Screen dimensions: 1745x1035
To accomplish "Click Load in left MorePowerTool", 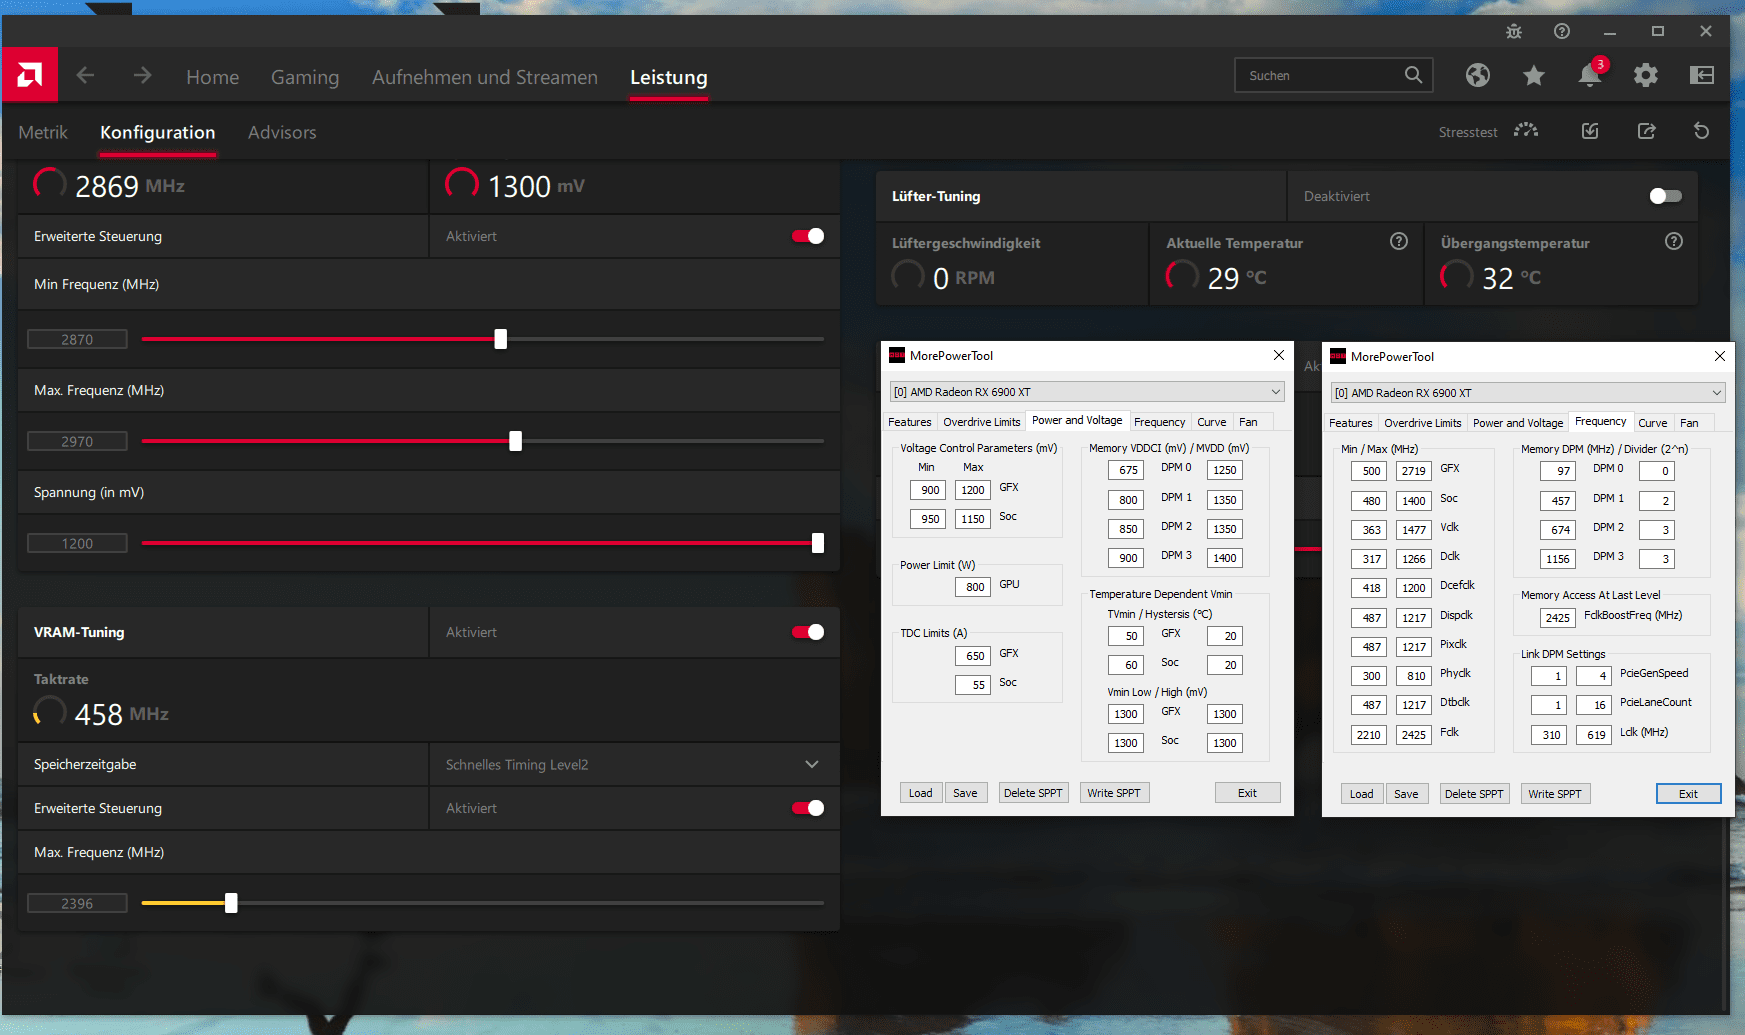I will [x=921, y=793].
